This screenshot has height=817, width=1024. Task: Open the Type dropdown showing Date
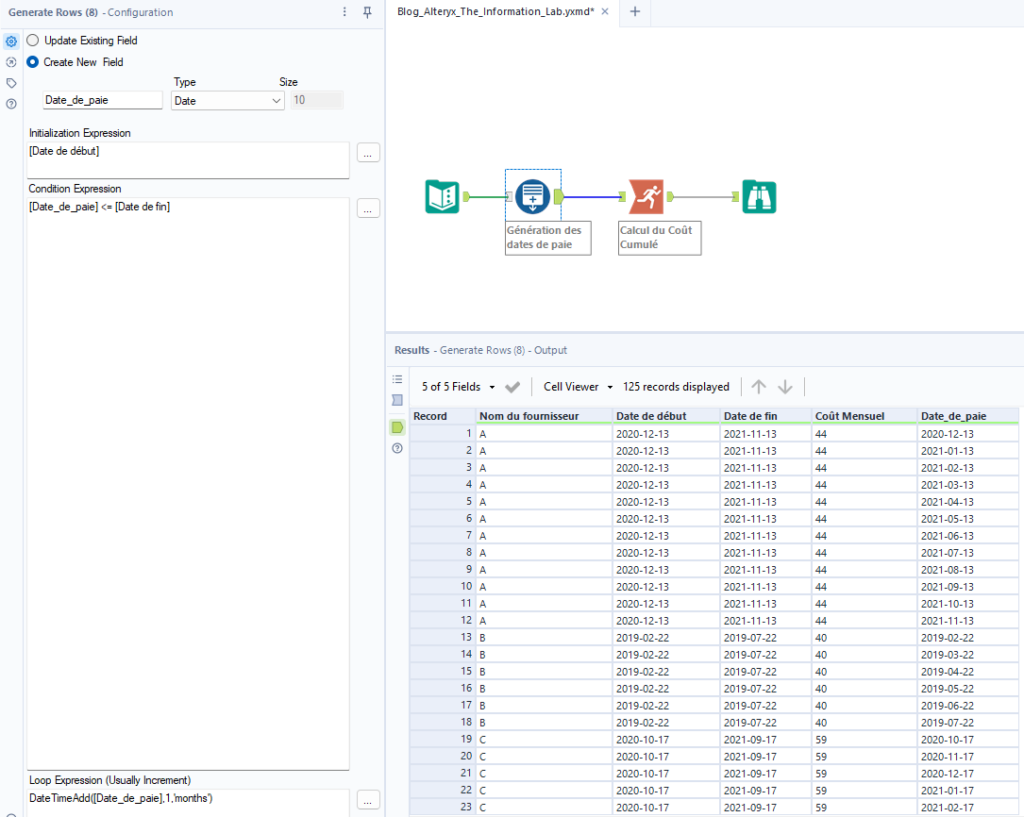pos(227,101)
